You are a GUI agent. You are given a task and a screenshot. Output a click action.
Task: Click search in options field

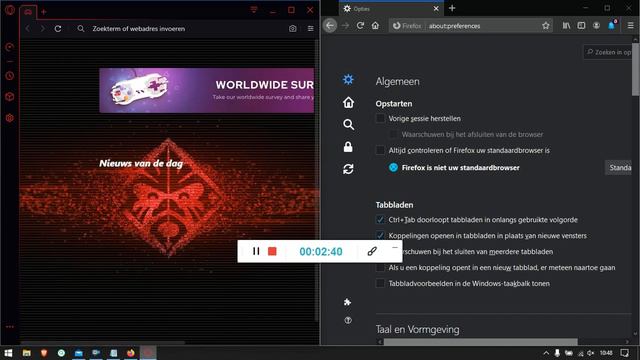[x=608, y=52]
